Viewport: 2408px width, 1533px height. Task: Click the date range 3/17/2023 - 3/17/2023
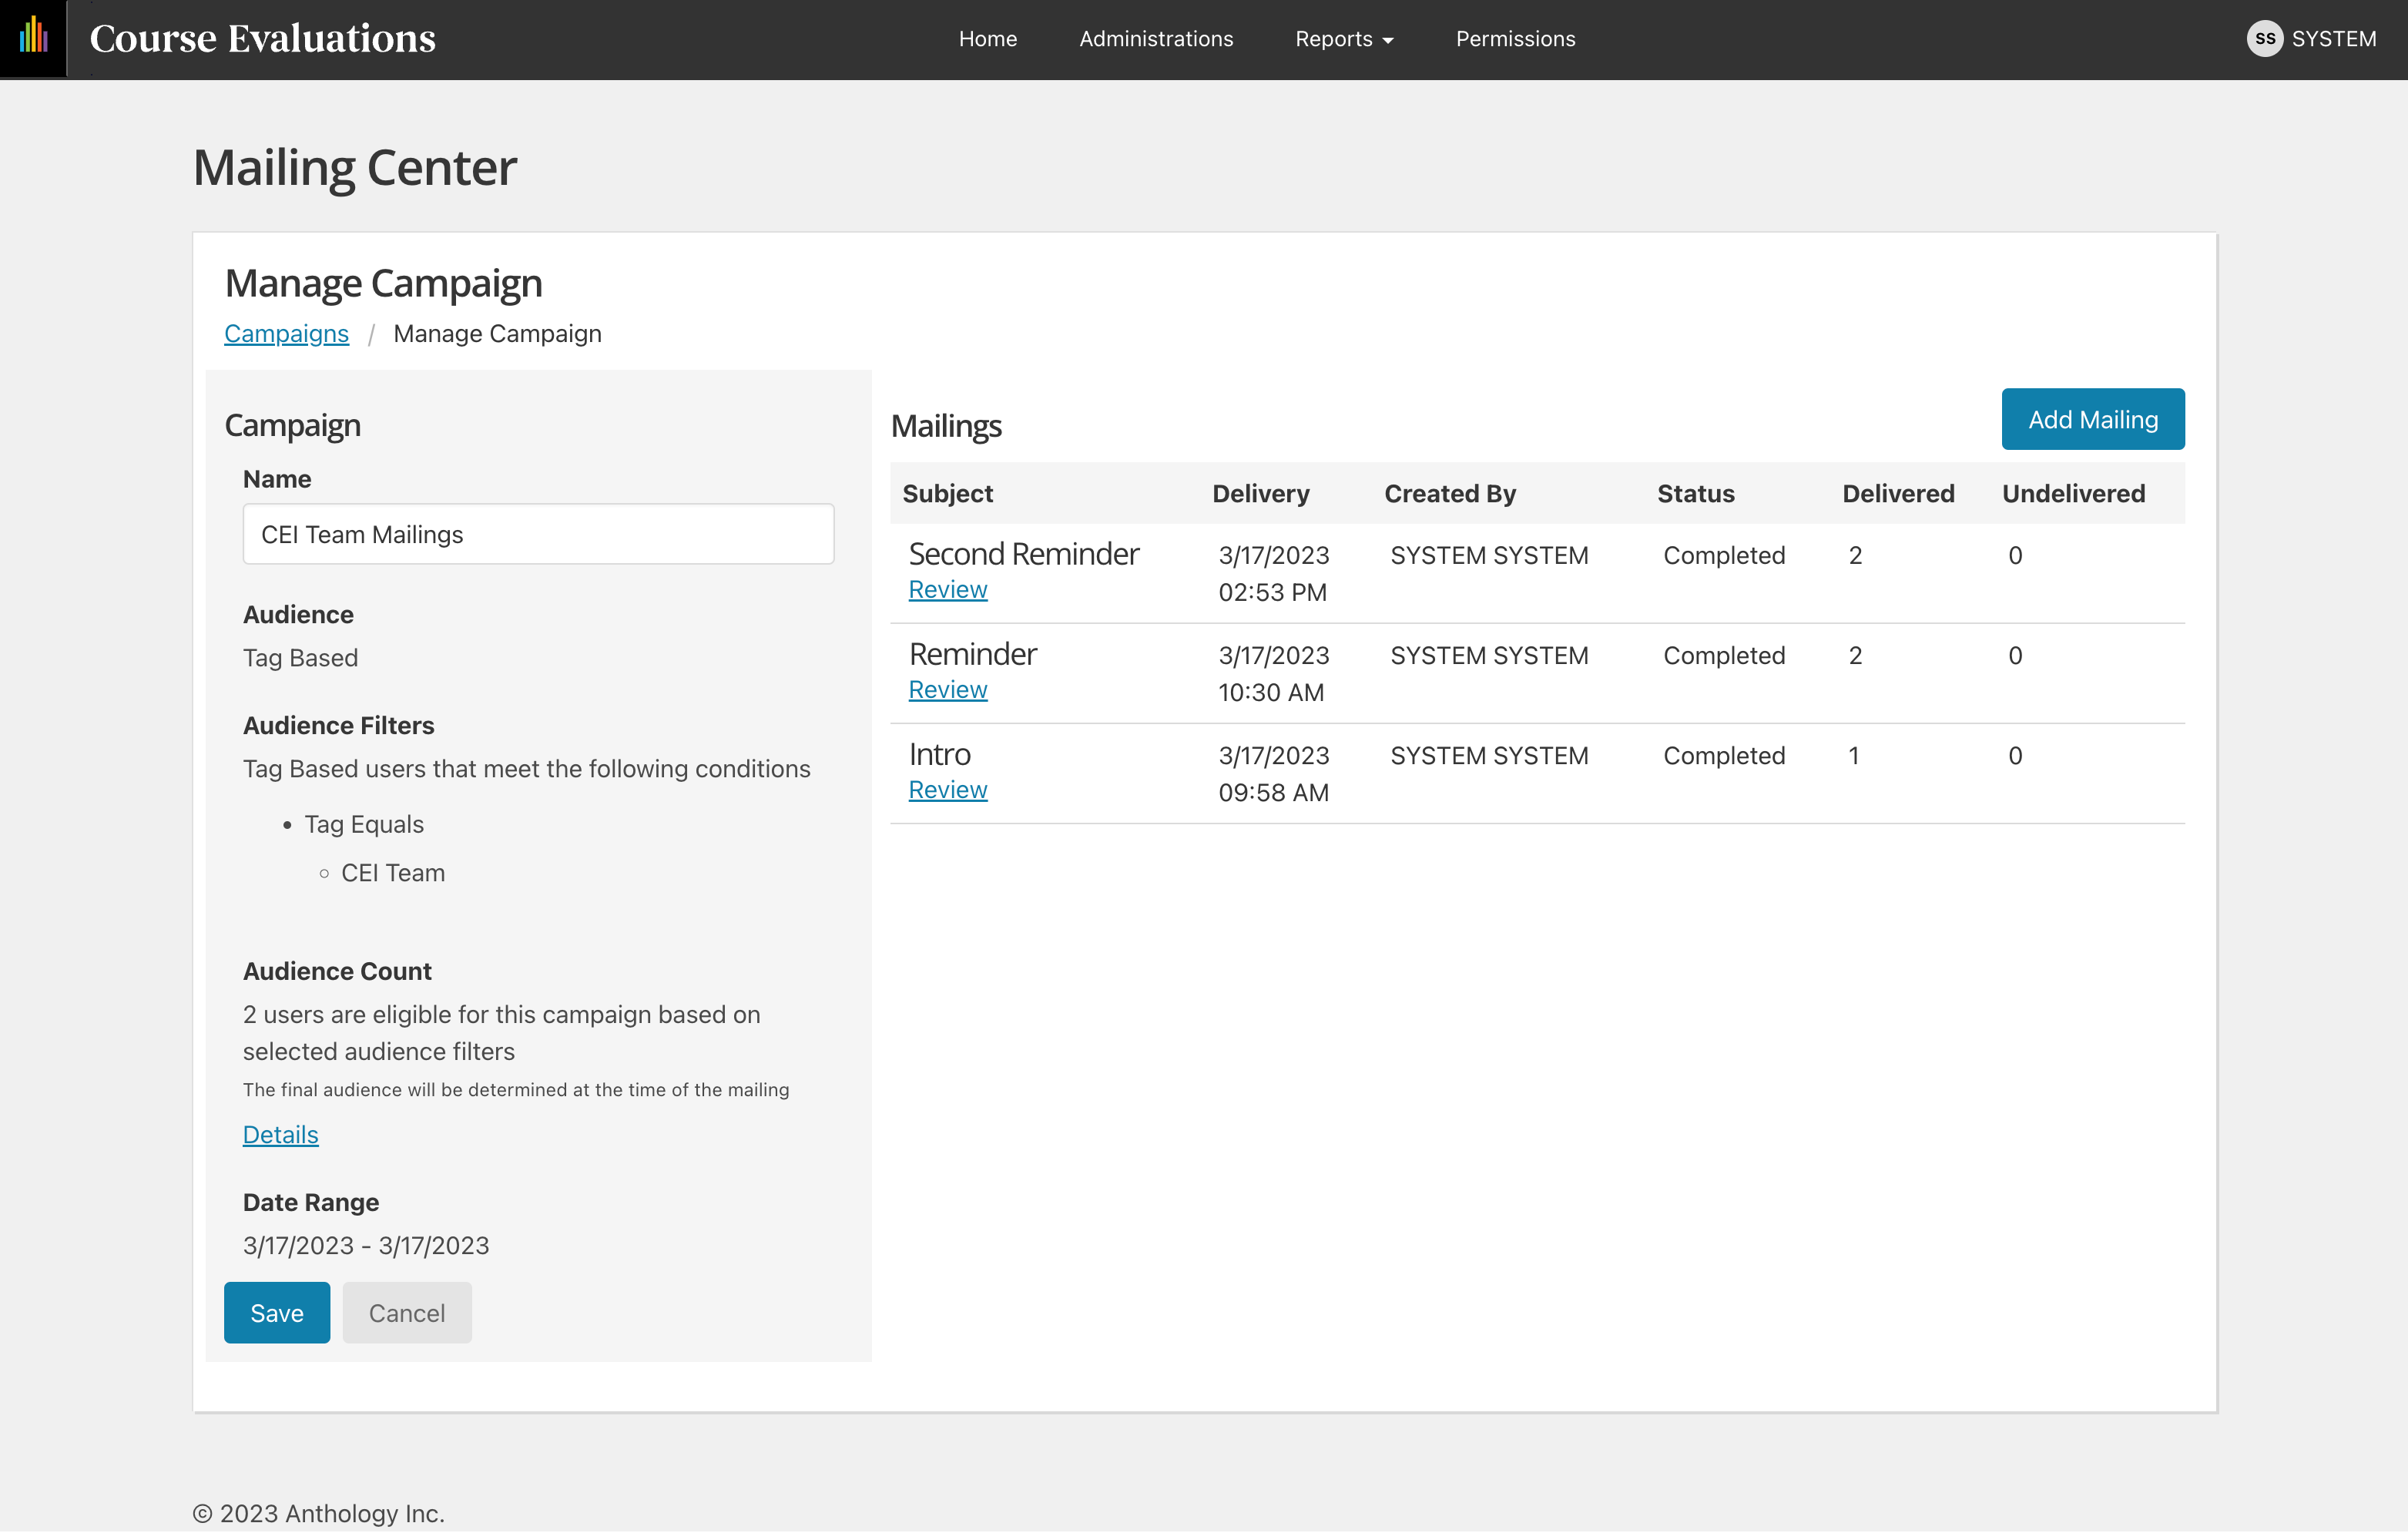click(366, 1245)
